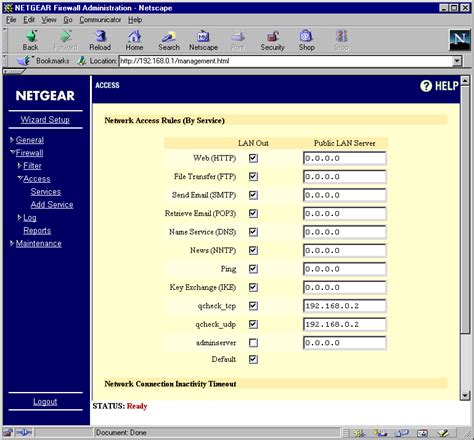Viewport: 474px width, 440px height.
Task: Click the Reload toolbar icon
Action: [x=100, y=36]
